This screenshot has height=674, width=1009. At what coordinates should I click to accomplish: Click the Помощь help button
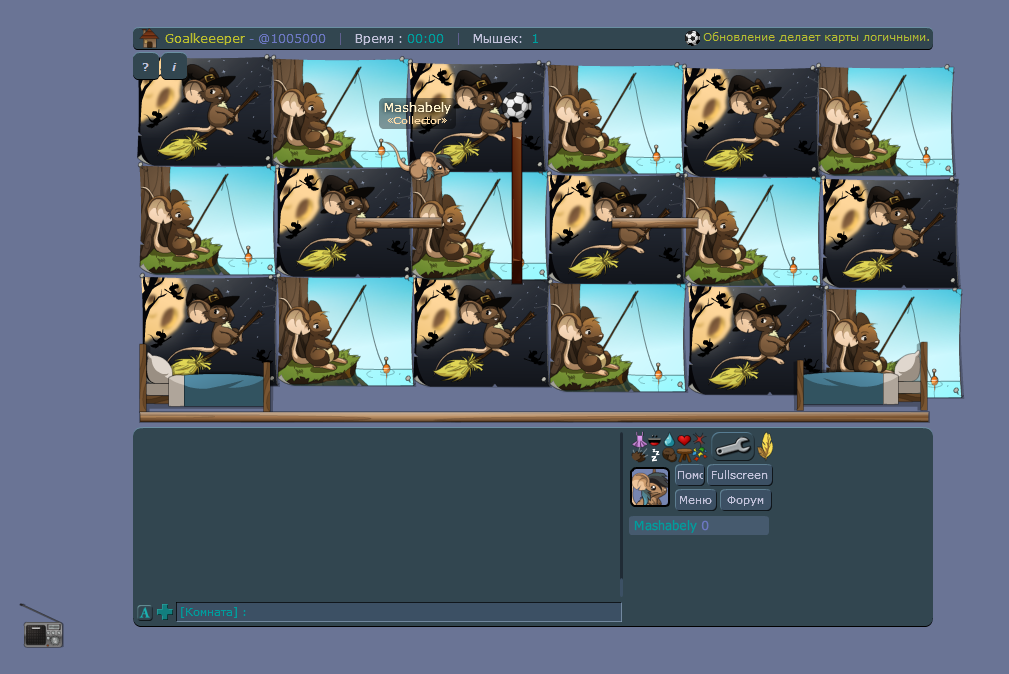[x=690, y=475]
